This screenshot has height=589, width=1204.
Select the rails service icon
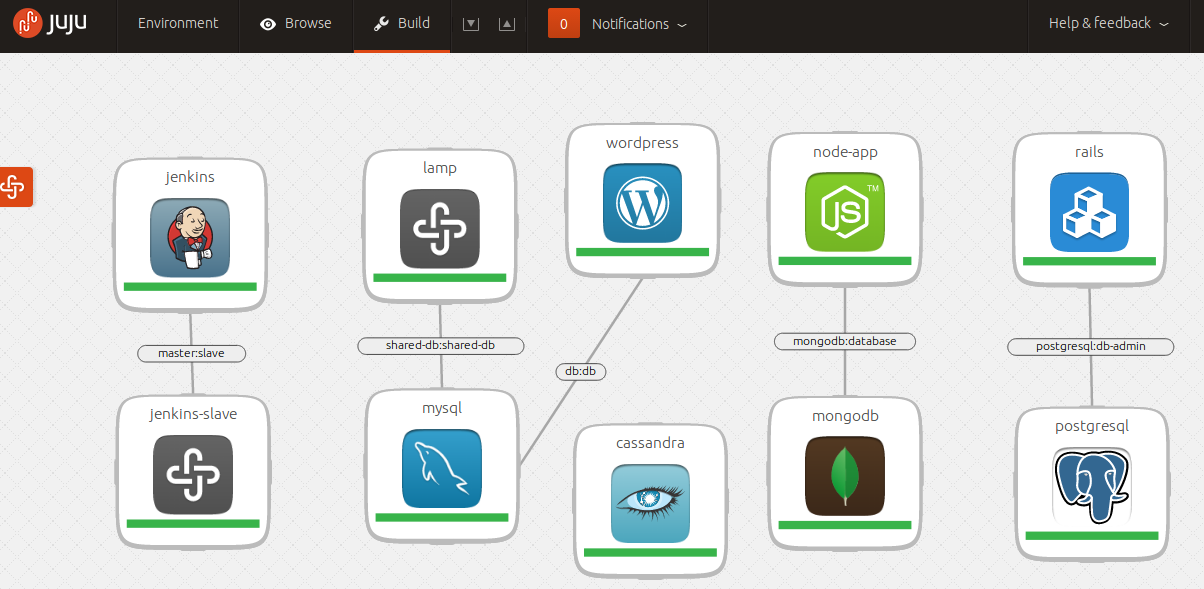click(1089, 212)
